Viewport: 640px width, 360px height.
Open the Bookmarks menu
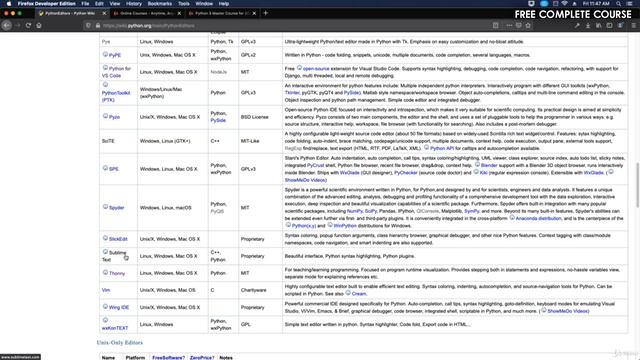[160, 4]
